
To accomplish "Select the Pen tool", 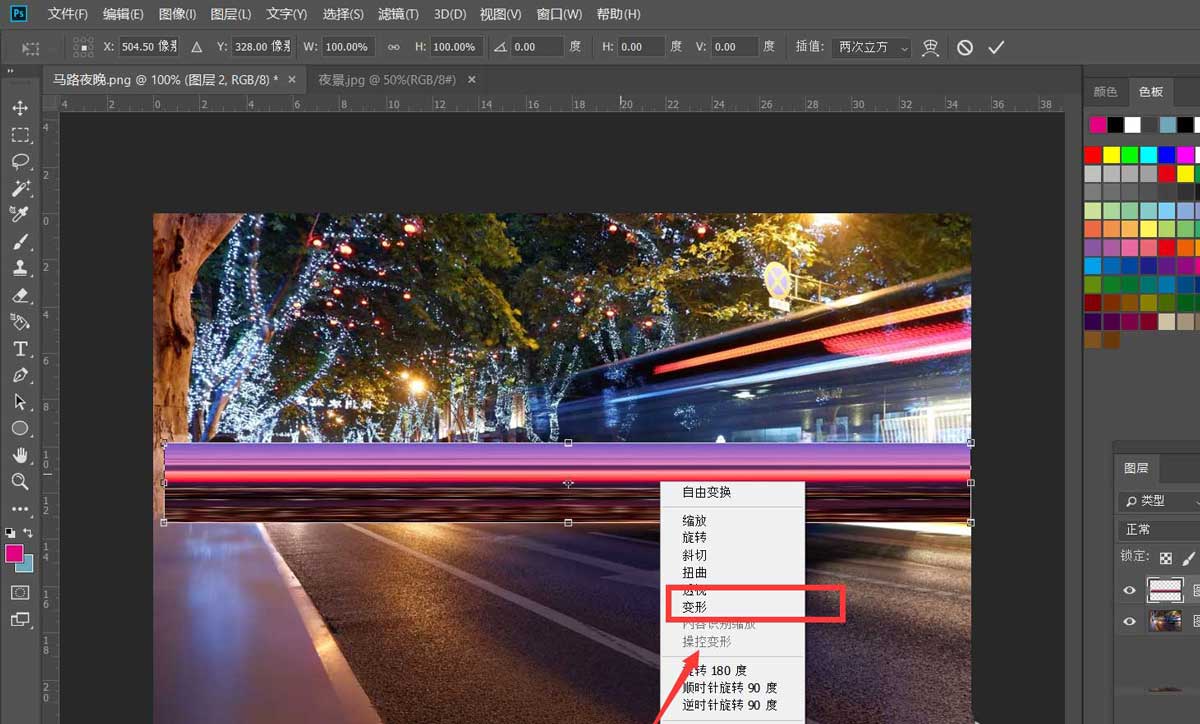I will [x=20, y=376].
